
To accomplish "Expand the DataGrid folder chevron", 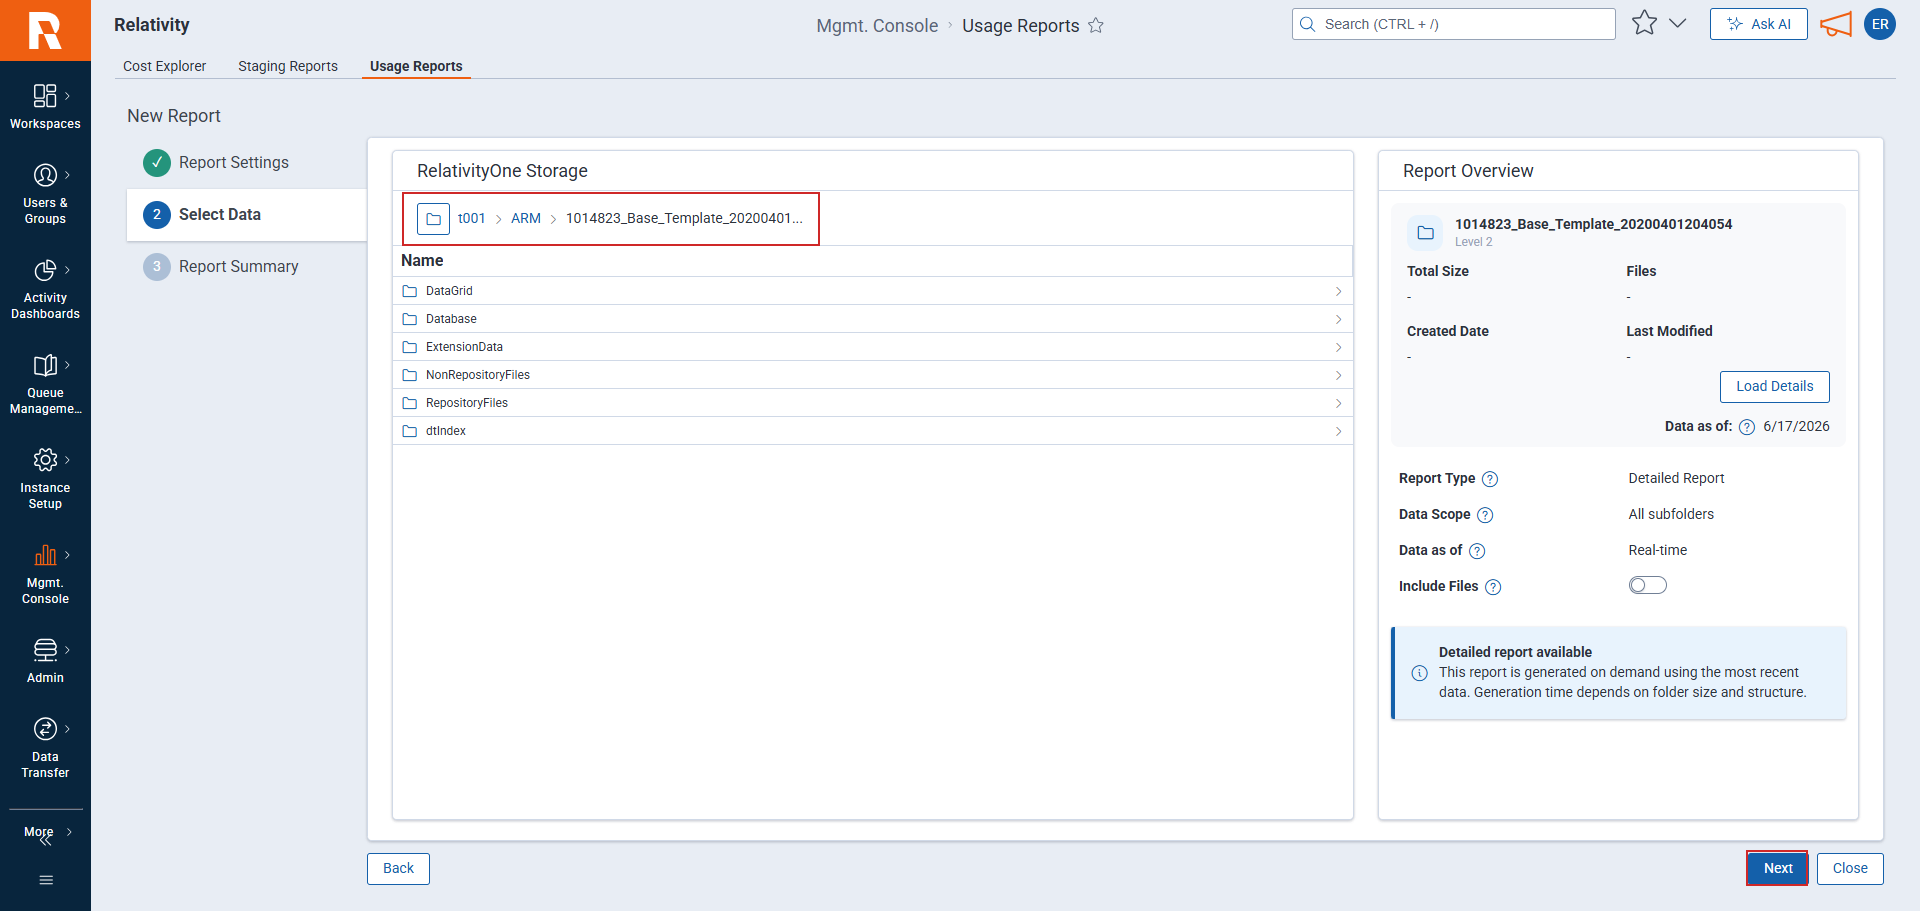I will pyautogui.click(x=1338, y=291).
